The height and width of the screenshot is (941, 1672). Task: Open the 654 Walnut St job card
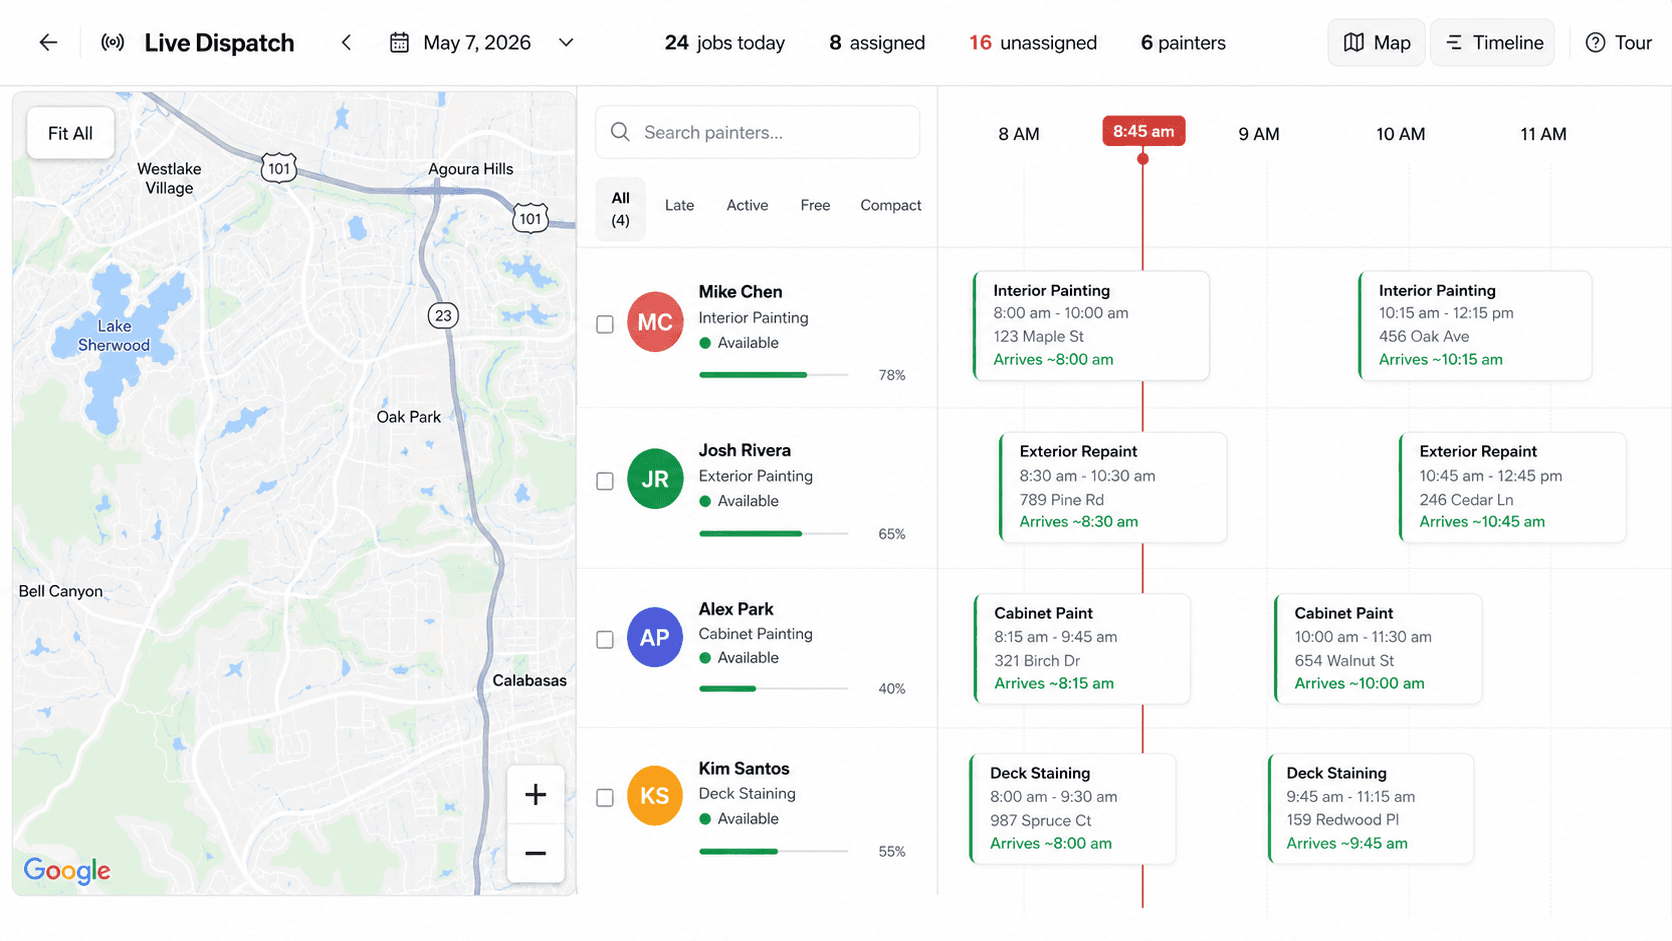[x=1378, y=648]
